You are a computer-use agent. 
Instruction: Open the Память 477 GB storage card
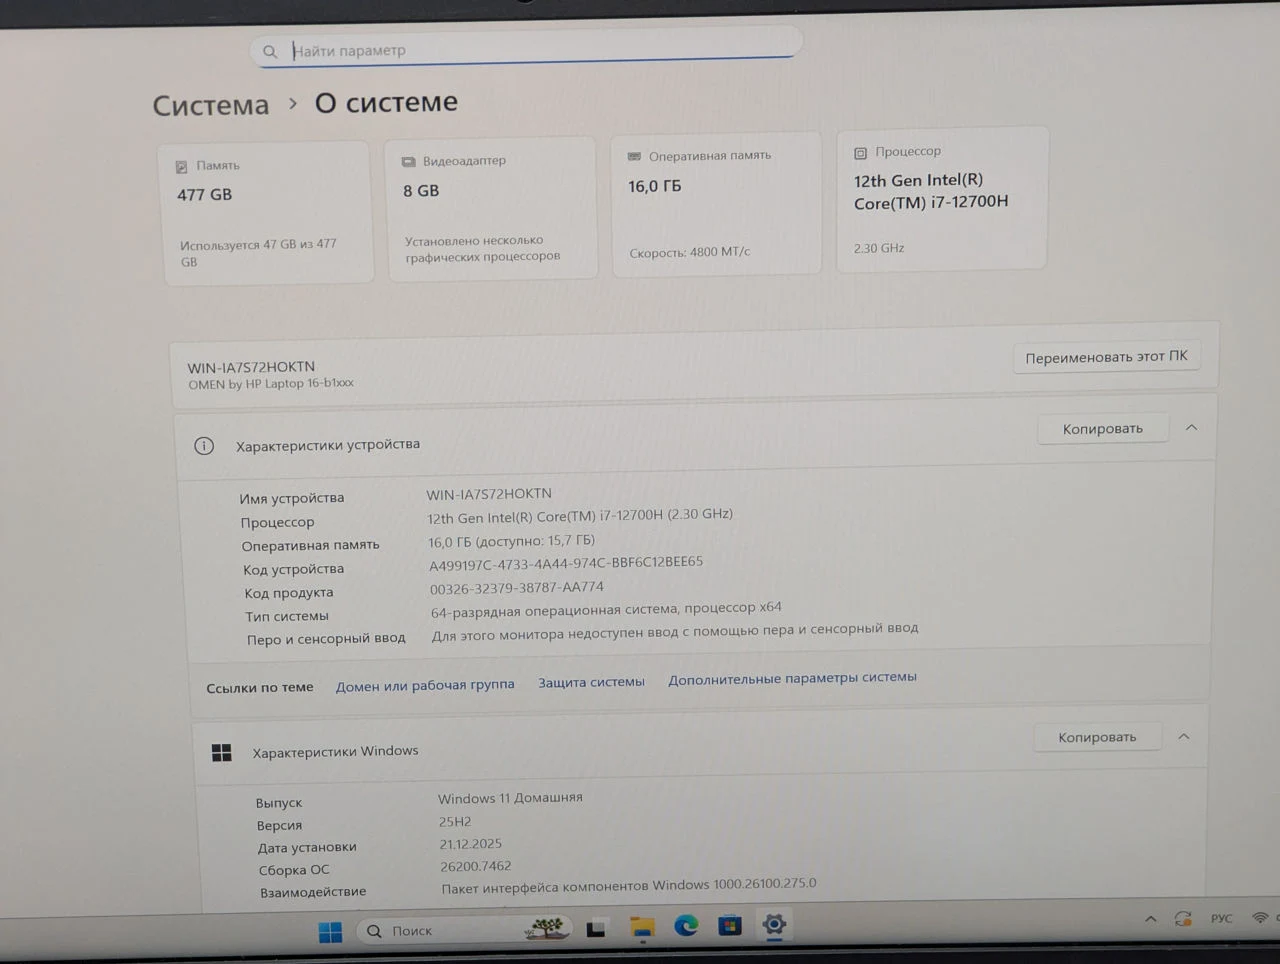click(268, 213)
